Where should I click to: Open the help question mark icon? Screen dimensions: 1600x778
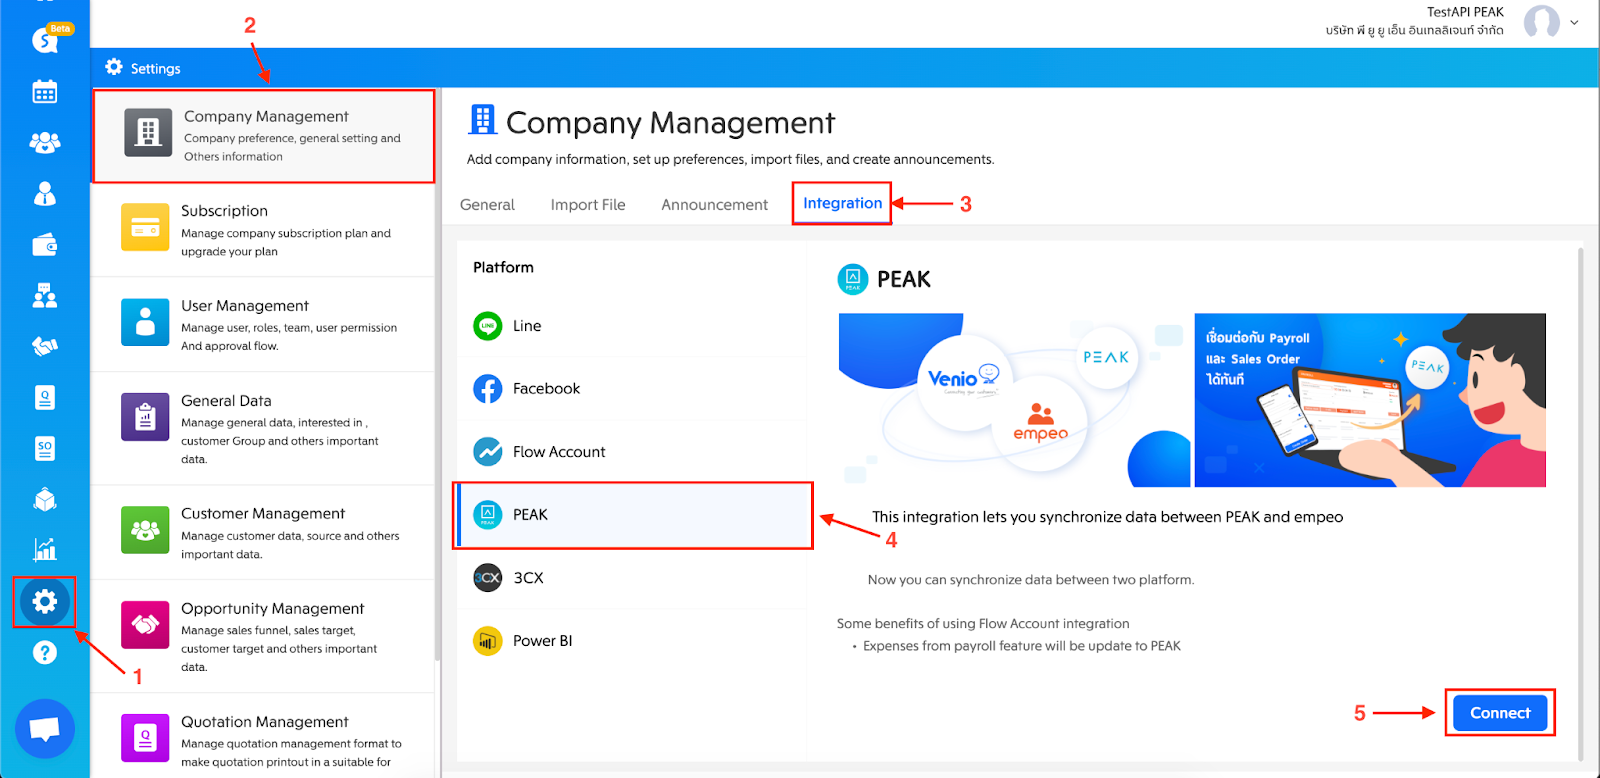pos(45,653)
